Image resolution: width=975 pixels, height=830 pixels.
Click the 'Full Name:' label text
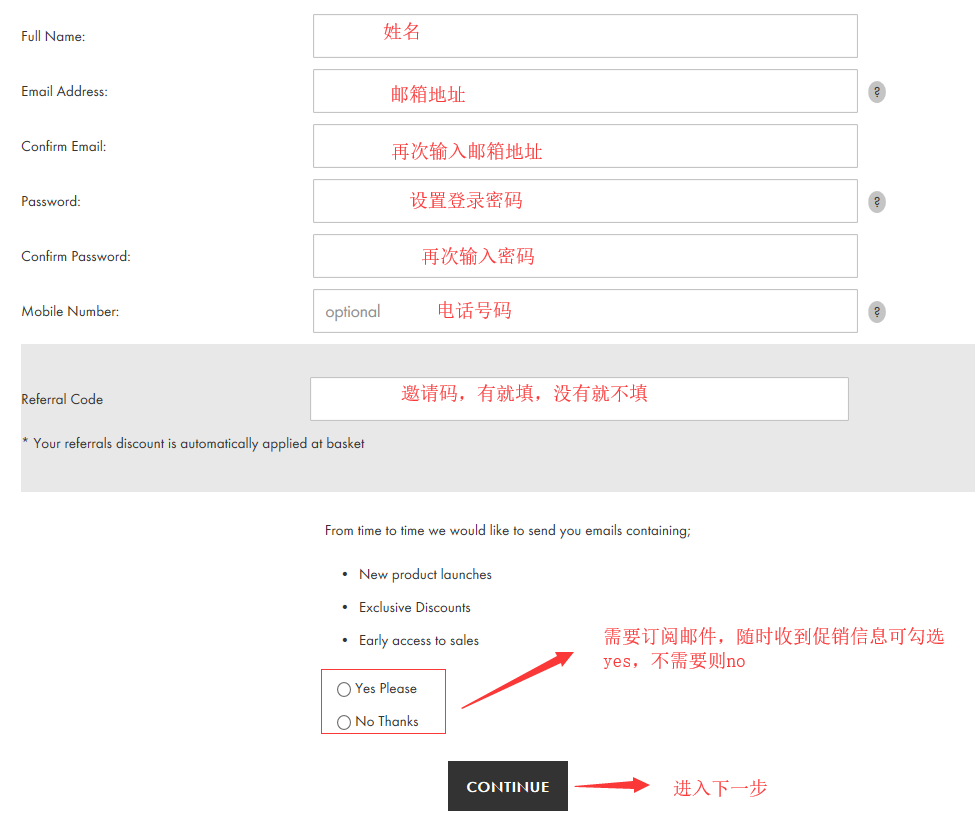[53, 37]
